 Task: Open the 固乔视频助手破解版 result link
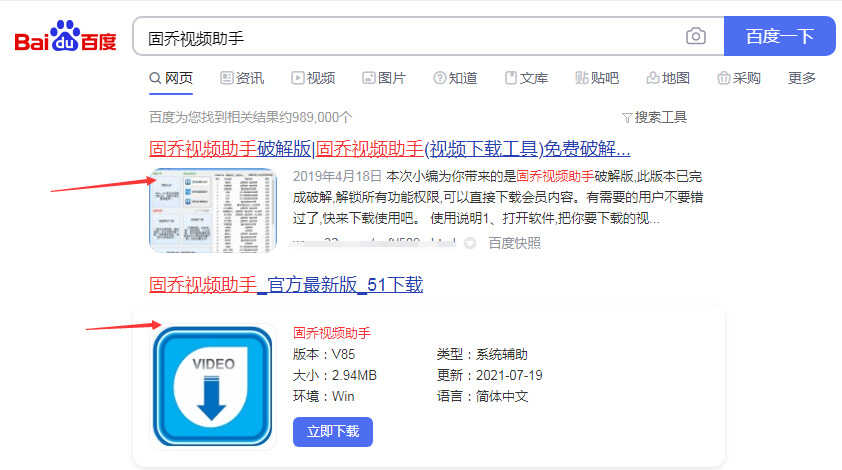(x=390, y=149)
